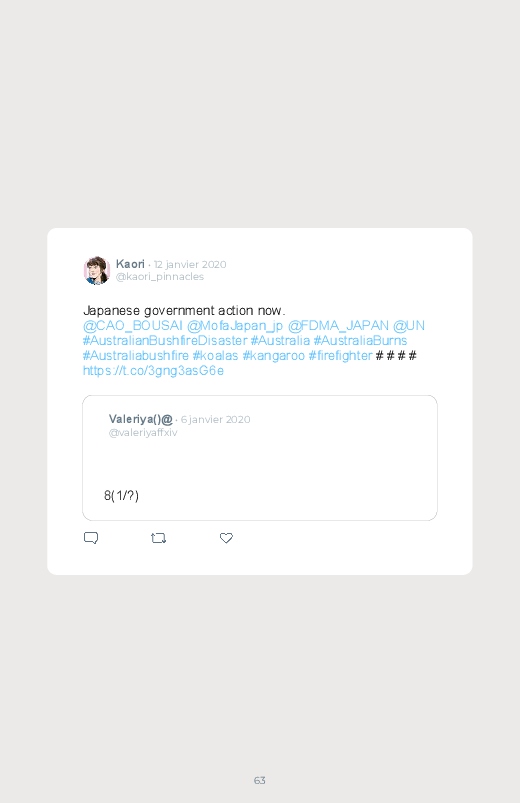Click the reply speech bubble icon
This screenshot has height=803, width=520.
[91, 538]
